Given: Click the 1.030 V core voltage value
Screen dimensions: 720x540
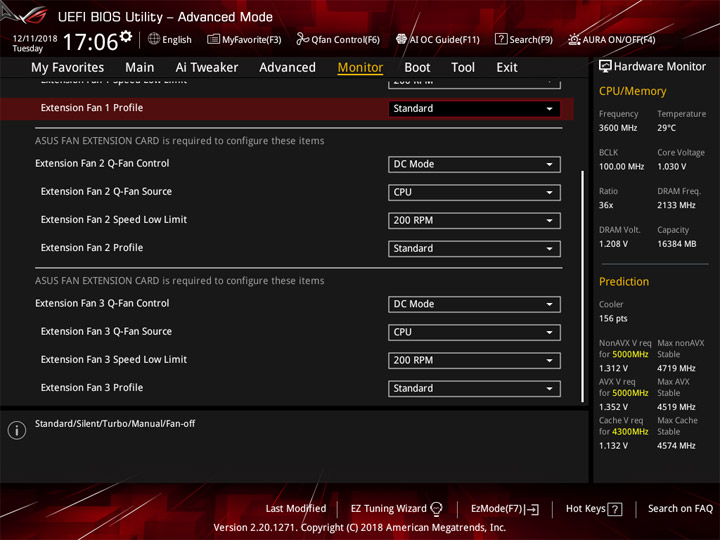Looking at the screenshot, I should click(672, 166).
